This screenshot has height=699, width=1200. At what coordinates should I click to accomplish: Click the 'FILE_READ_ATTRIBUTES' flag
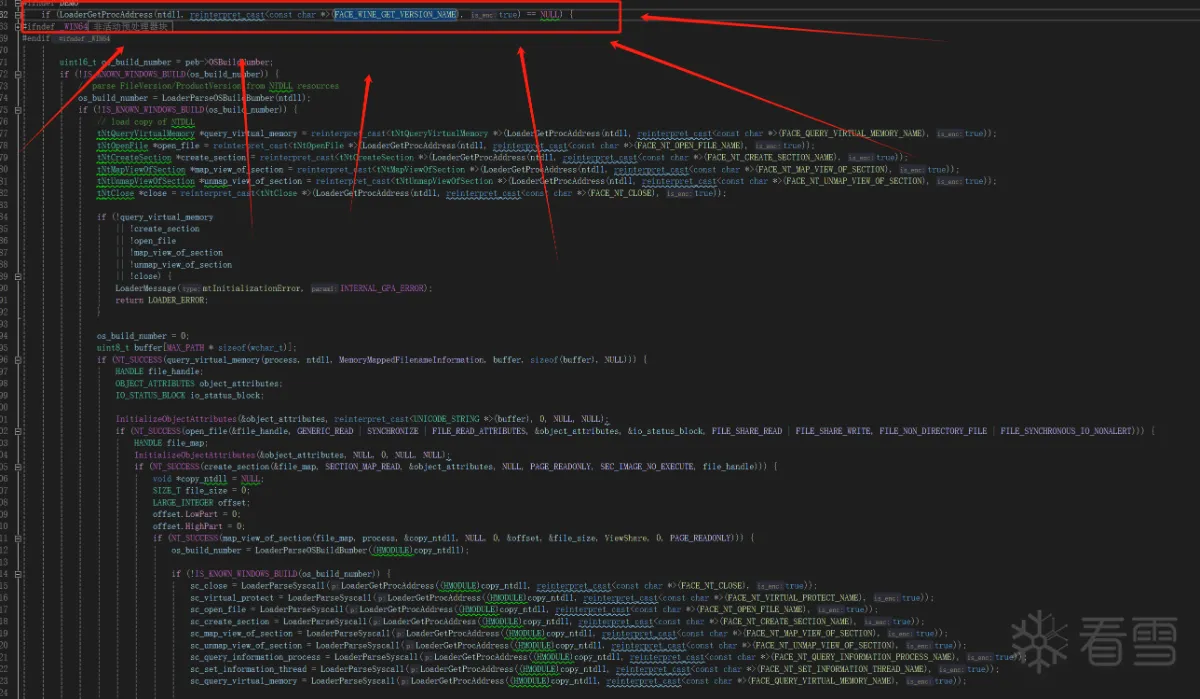(x=479, y=431)
